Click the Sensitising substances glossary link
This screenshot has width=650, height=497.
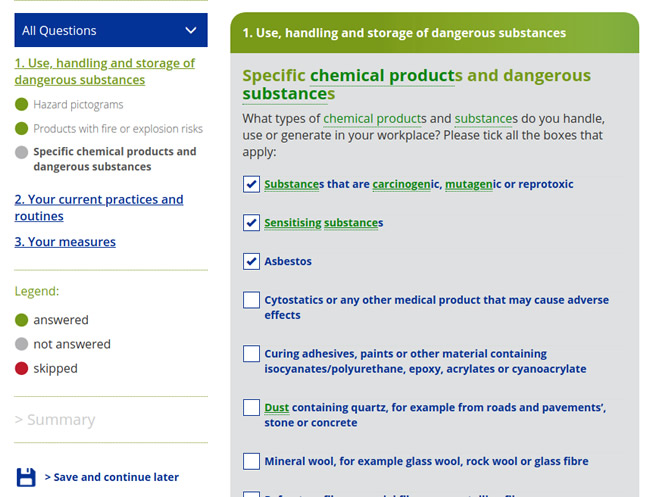tap(323, 222)
